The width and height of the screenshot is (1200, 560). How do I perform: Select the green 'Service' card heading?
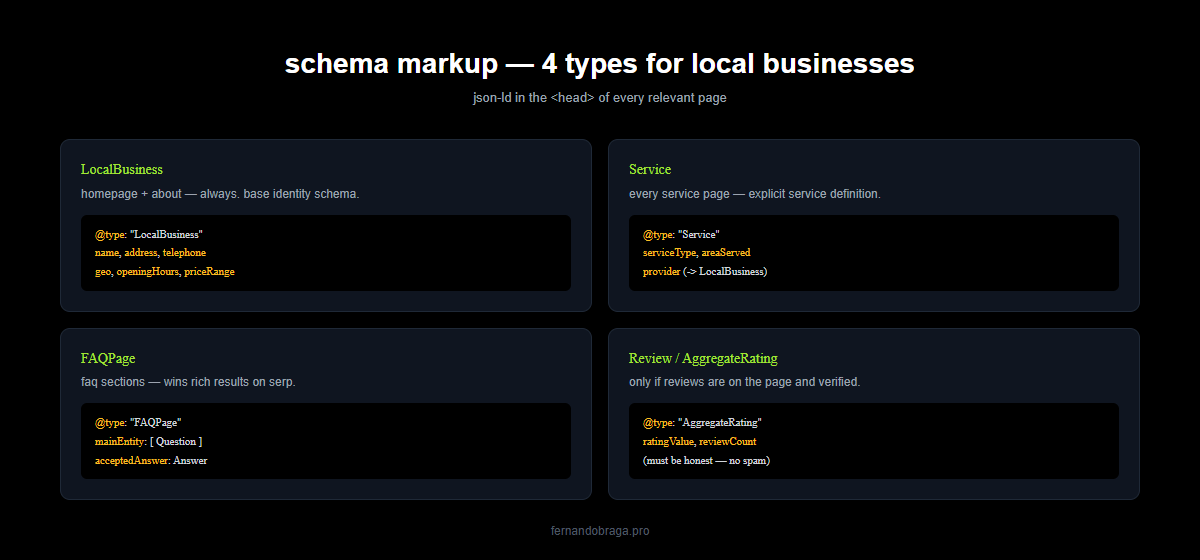pyautogui.click(x=650, y=170)
